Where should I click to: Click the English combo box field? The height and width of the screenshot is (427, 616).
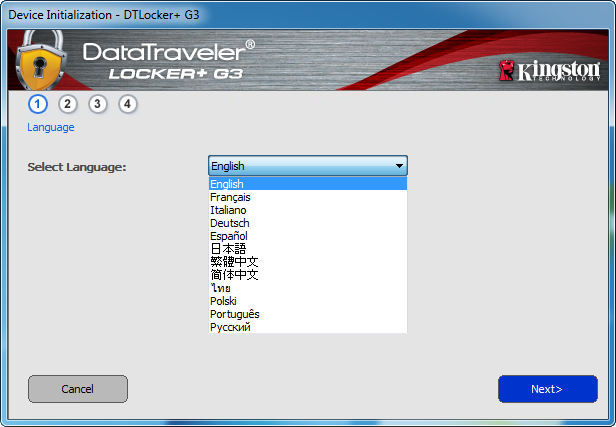click(x=308, y=166)
